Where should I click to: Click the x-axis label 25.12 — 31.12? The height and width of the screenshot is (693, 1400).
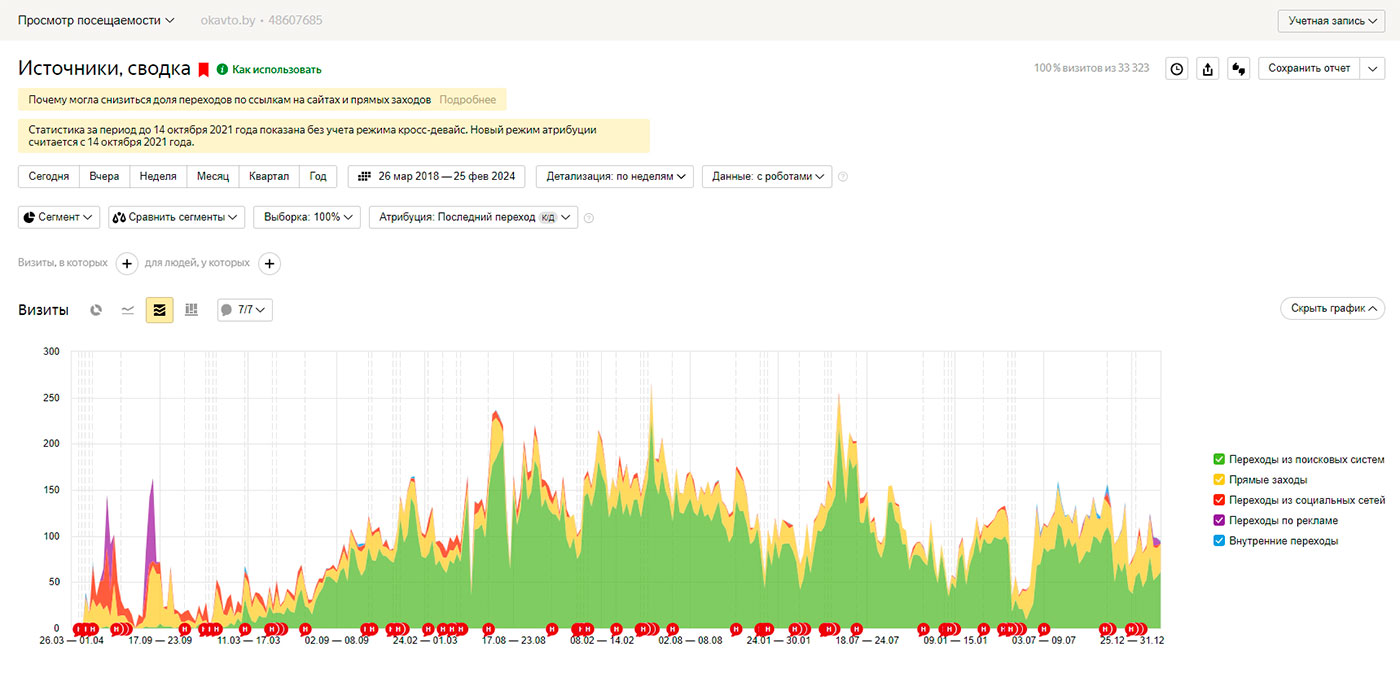[1131, 640]
